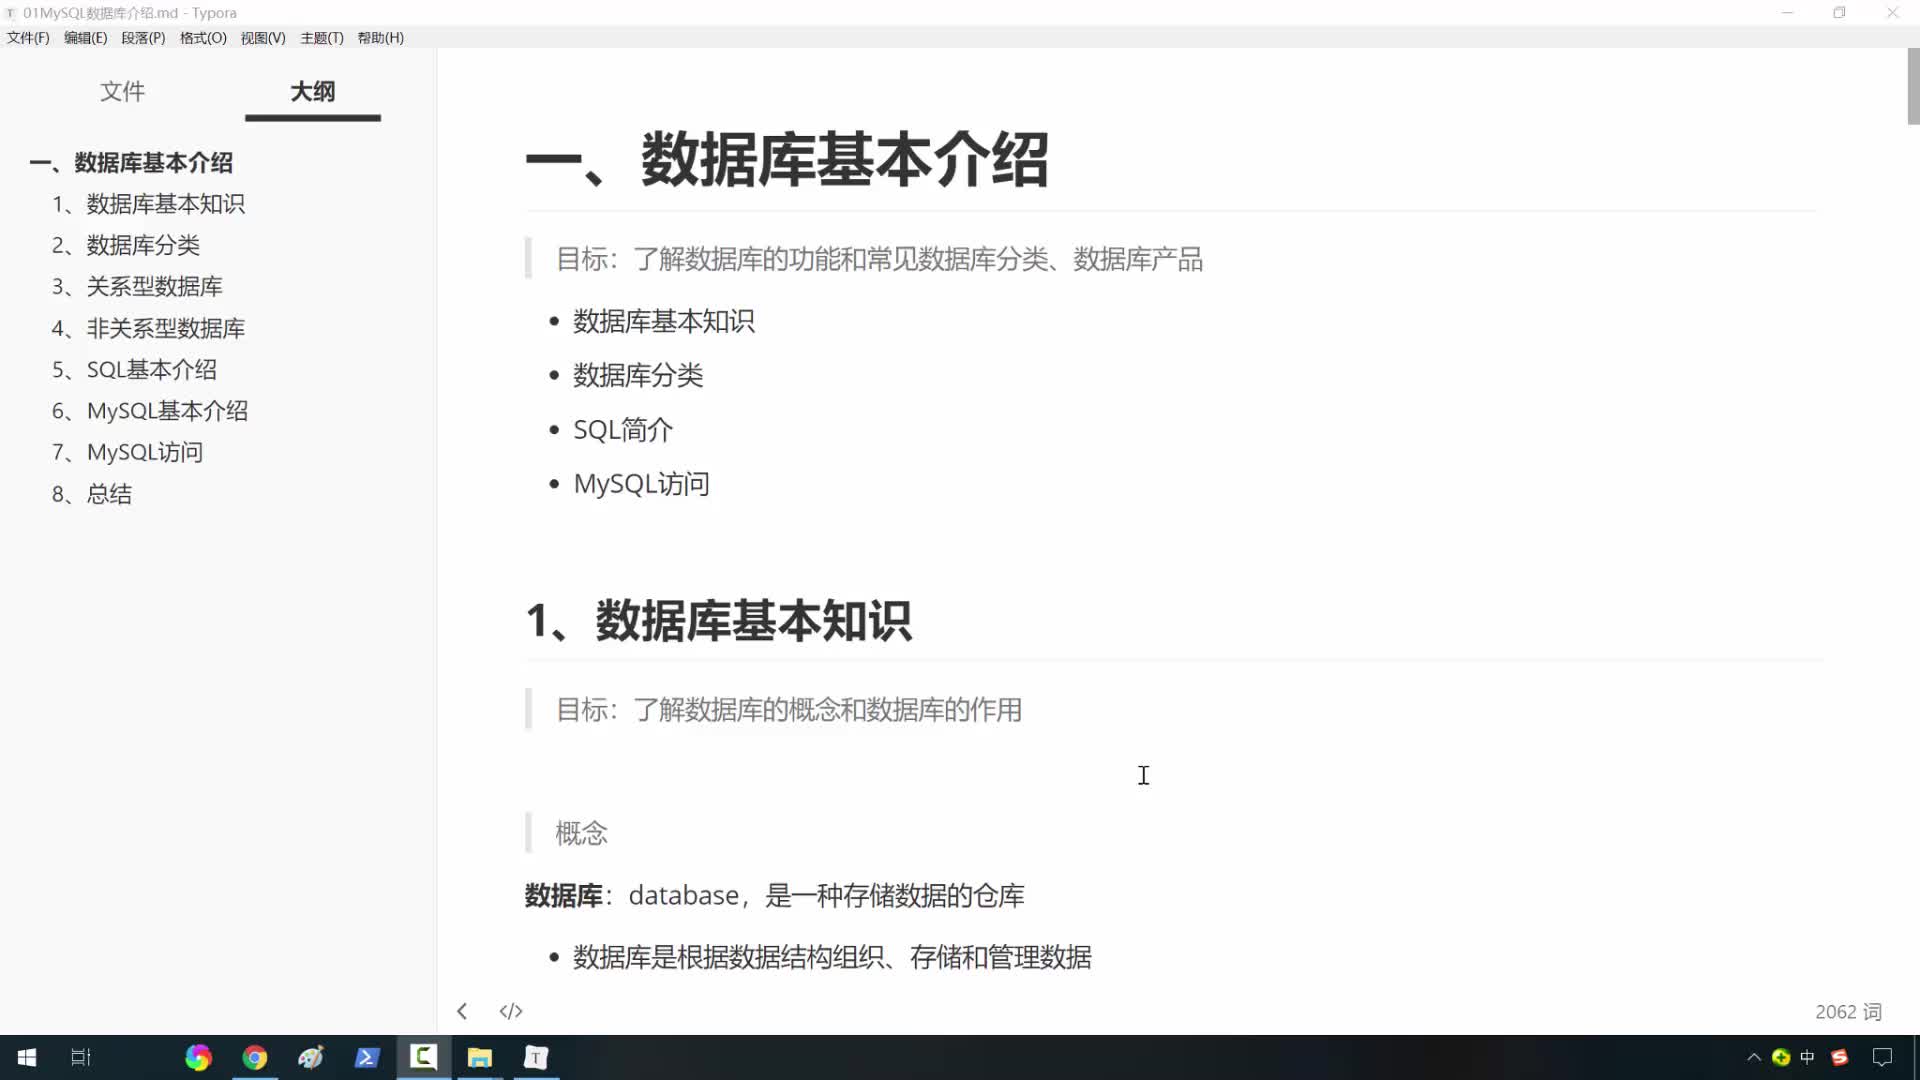Toggle source code mode icon
This screenshot has height=1080, width=1920.
(x=511, y=1011)
